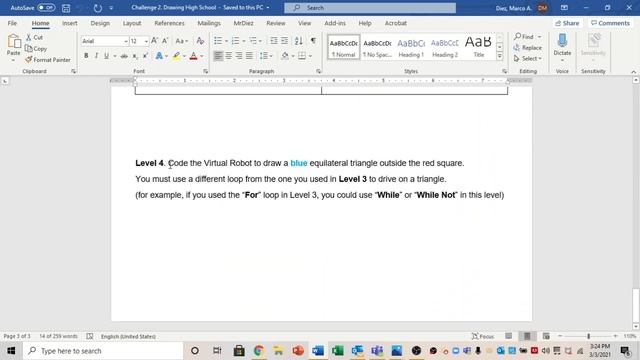Activate the Format Painter brush

pyautogui.click(x=29, y=60)
